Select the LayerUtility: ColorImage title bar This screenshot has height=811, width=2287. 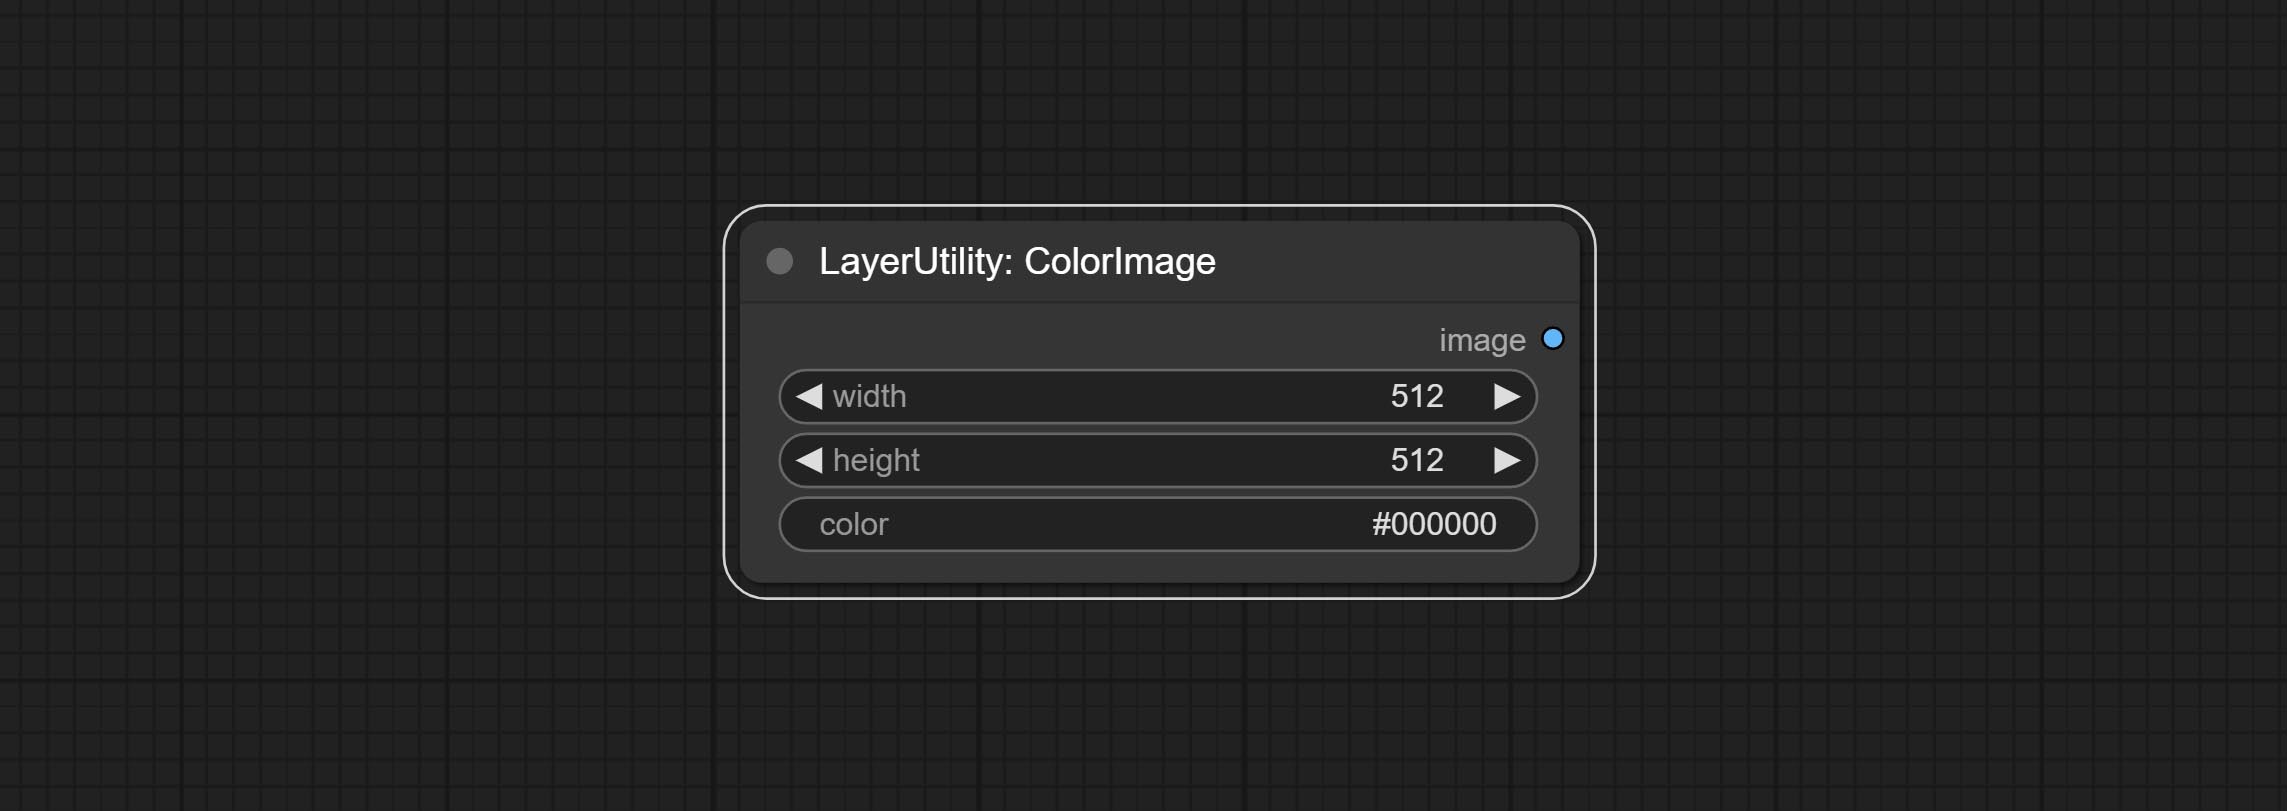pos(1159,261)
